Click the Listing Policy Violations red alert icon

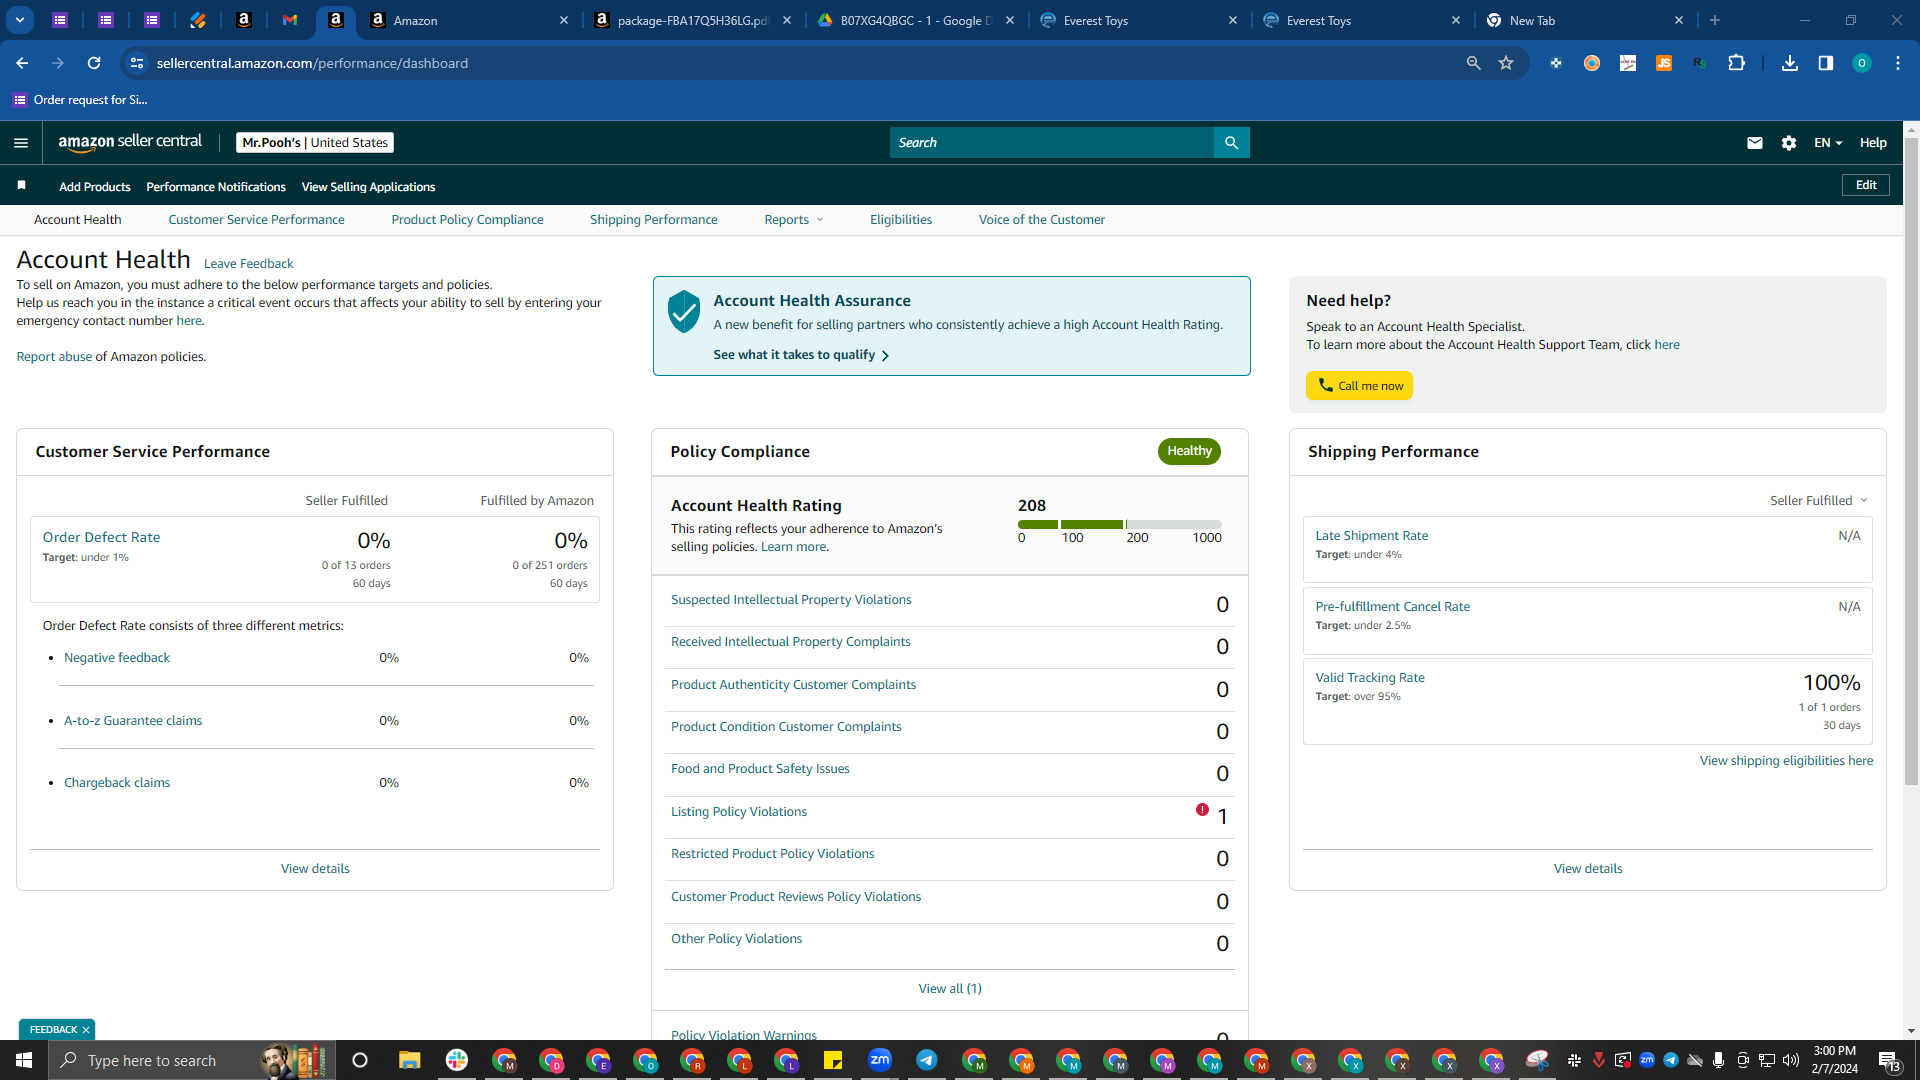point(1202,810)
